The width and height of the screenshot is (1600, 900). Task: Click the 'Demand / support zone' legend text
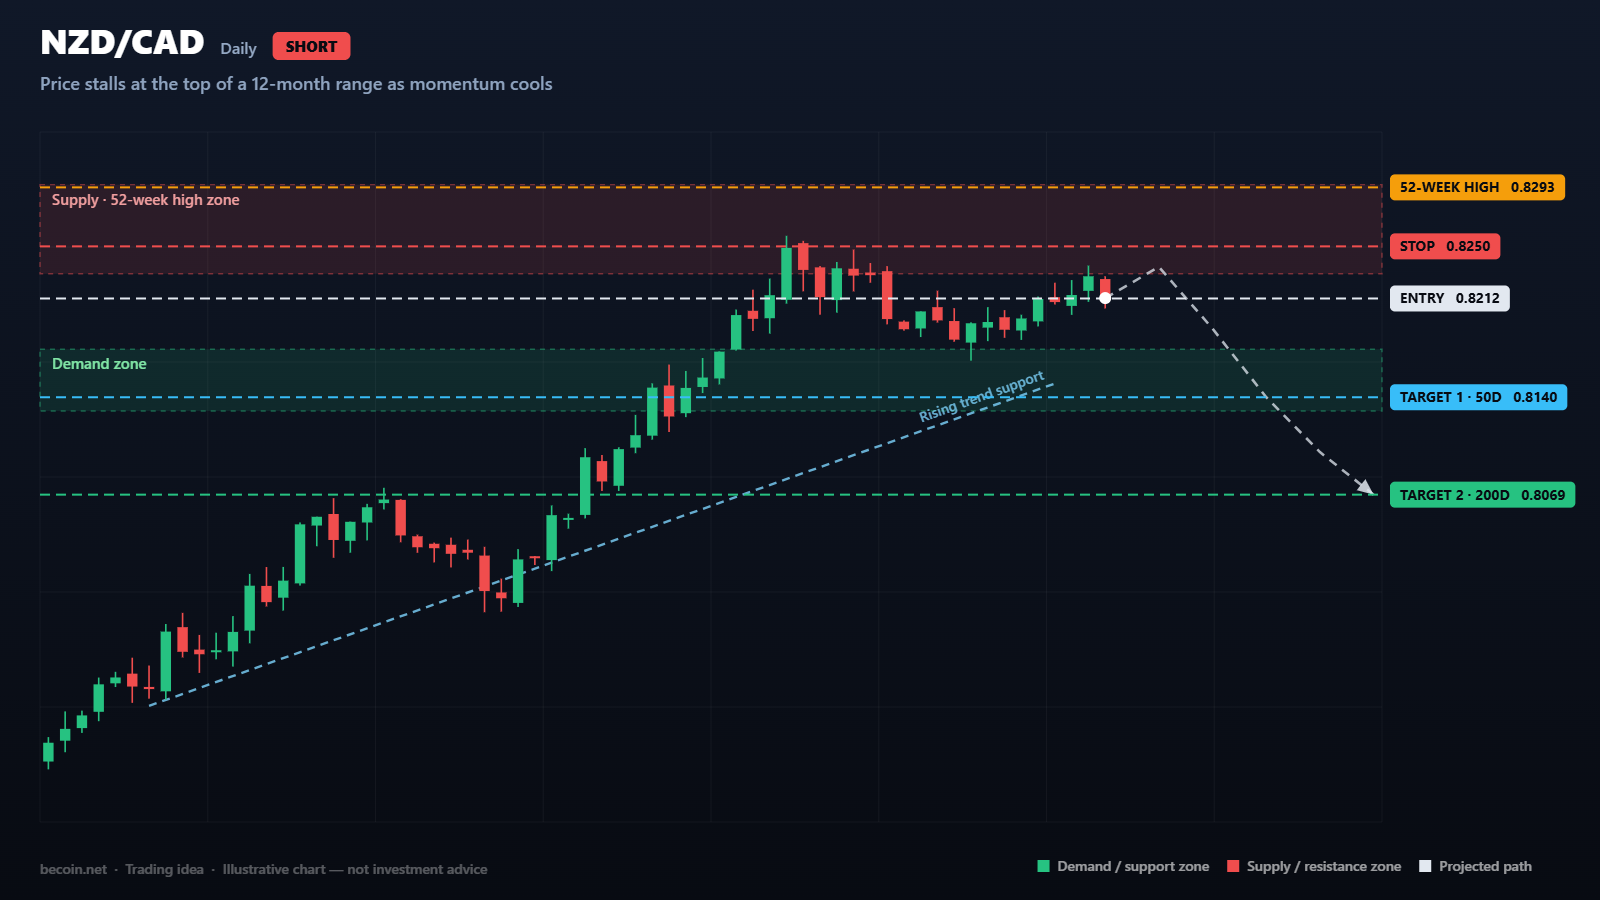(x=1133, y=867)
